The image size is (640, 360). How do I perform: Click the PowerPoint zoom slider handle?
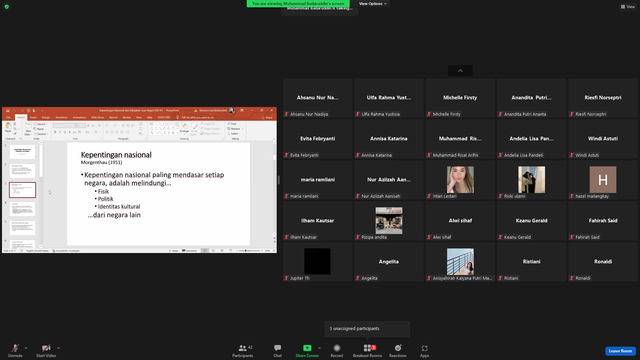[245, 251]
